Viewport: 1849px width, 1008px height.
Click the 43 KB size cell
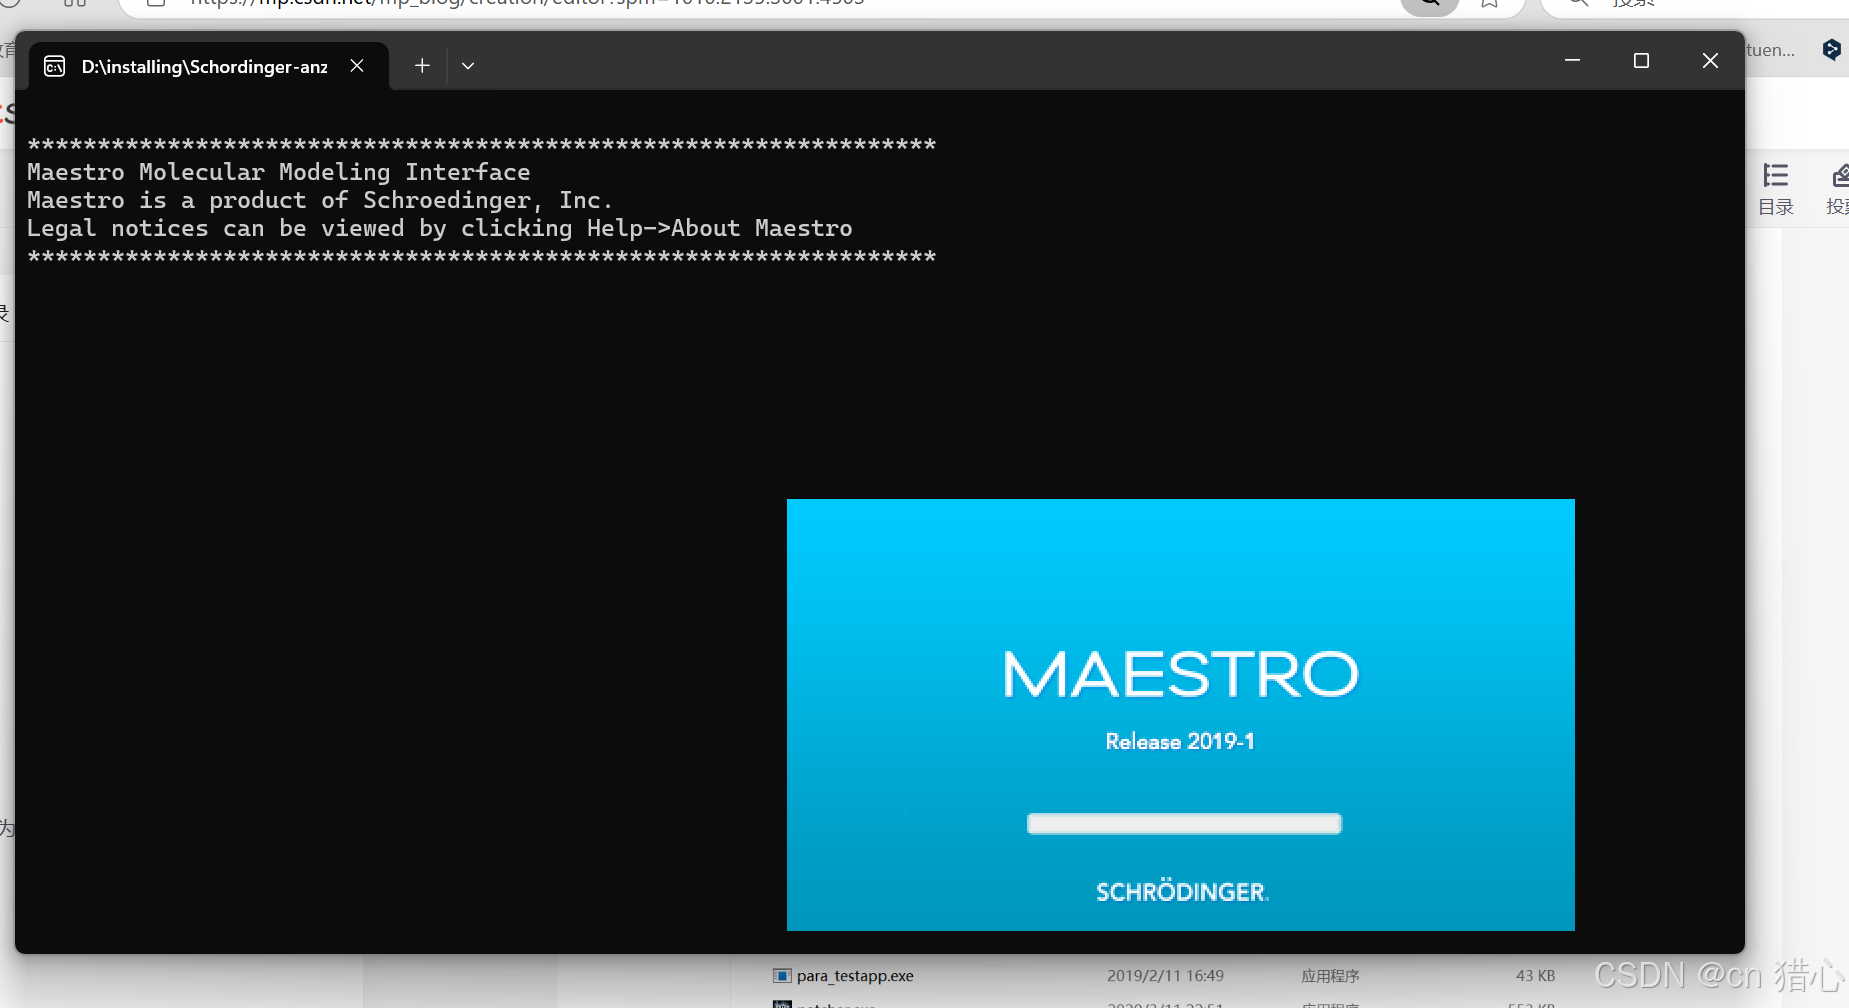[x=1535, y=976]
